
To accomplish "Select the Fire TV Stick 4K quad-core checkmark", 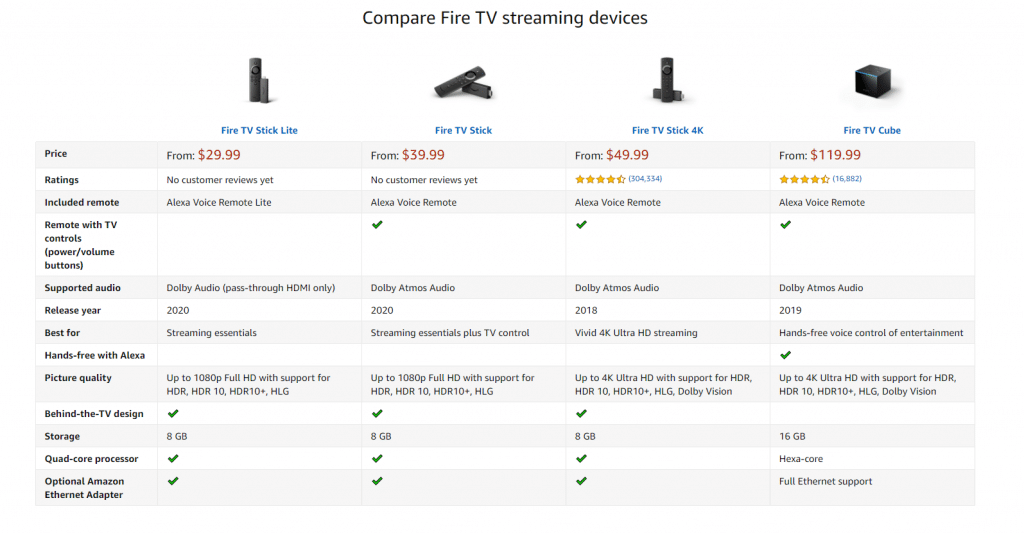I will [x=581, y=458].
